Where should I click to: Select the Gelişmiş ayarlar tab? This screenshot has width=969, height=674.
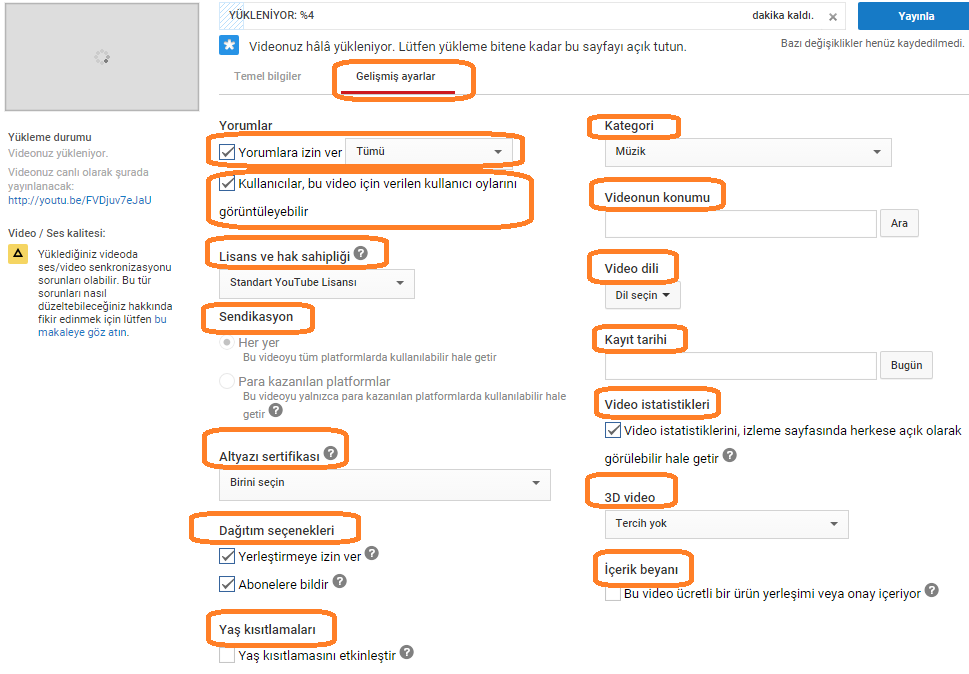(396, 76)
